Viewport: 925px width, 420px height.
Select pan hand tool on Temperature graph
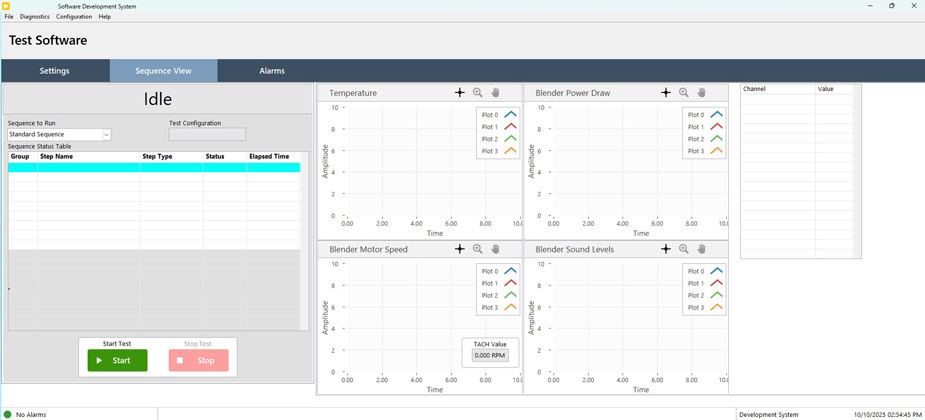[495, 93]
